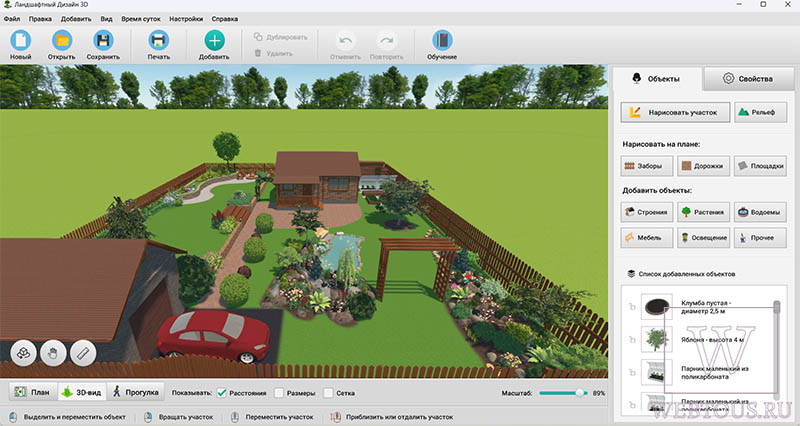Image resolution: width=800 pixels, height=426 pixels.
Task: Open the Обучение tutorial book icon
Action: coord(442,40)
